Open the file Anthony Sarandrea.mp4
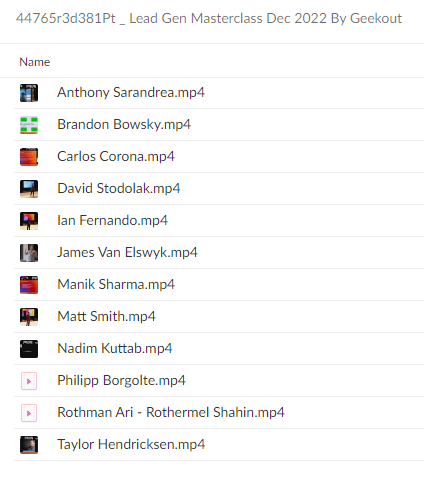Screen dimensions: 424x478 tap(131, 92)
